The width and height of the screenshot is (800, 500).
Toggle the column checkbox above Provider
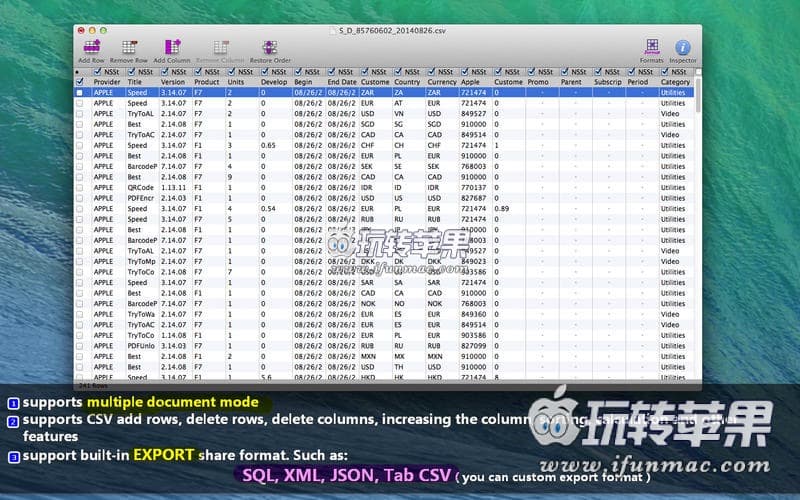[x=97, y=72]
